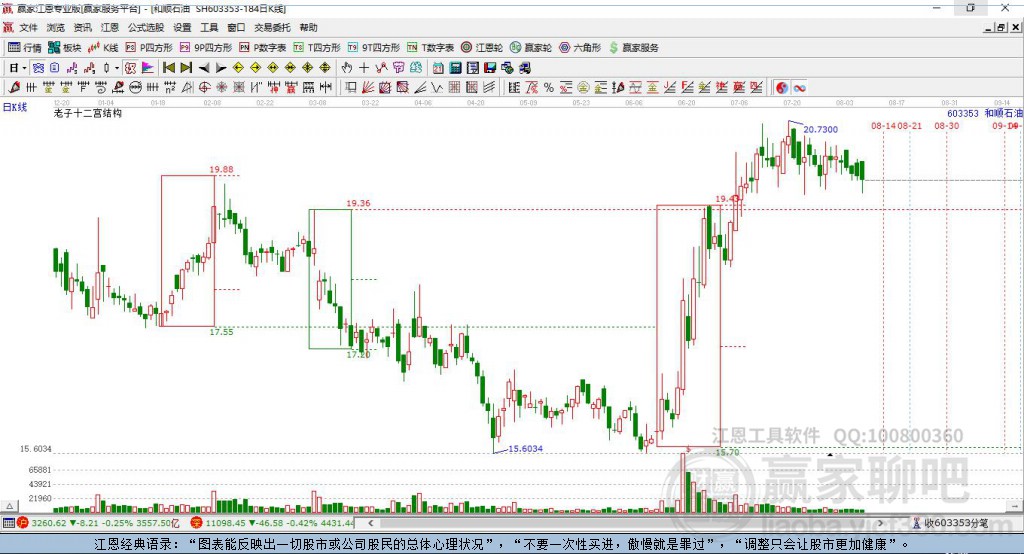Select the rectangle box drawing tool
The image size is (1024, 554).
[x=350, y=88]
